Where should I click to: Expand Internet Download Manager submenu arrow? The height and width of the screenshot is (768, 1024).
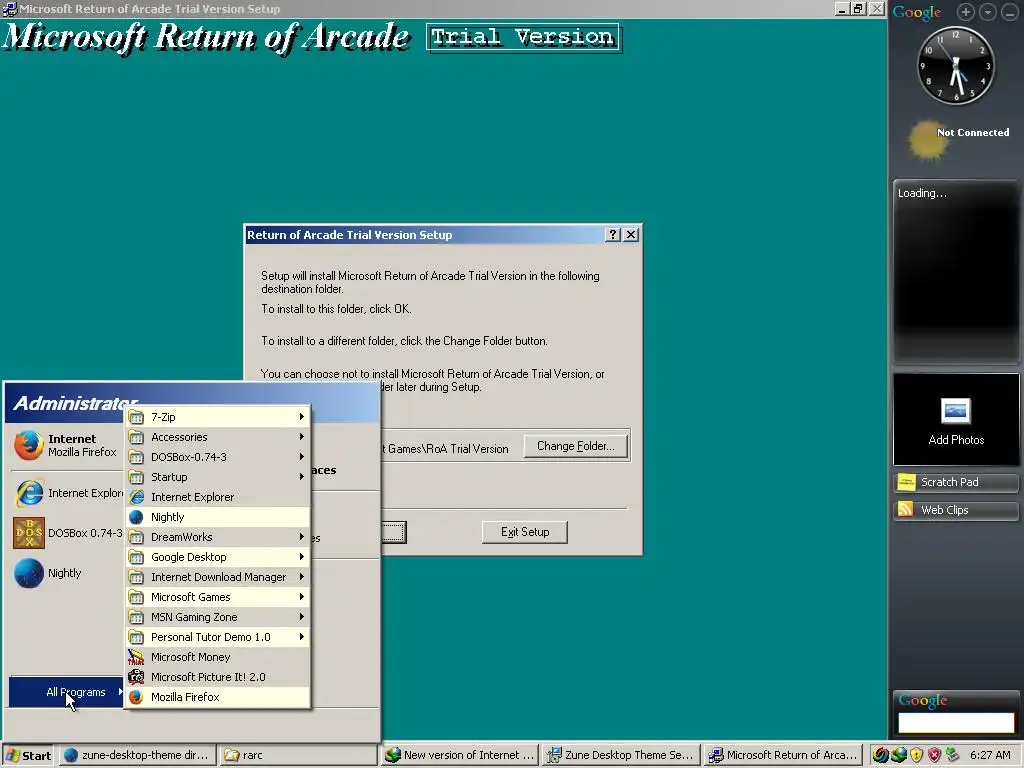point(302,577)
